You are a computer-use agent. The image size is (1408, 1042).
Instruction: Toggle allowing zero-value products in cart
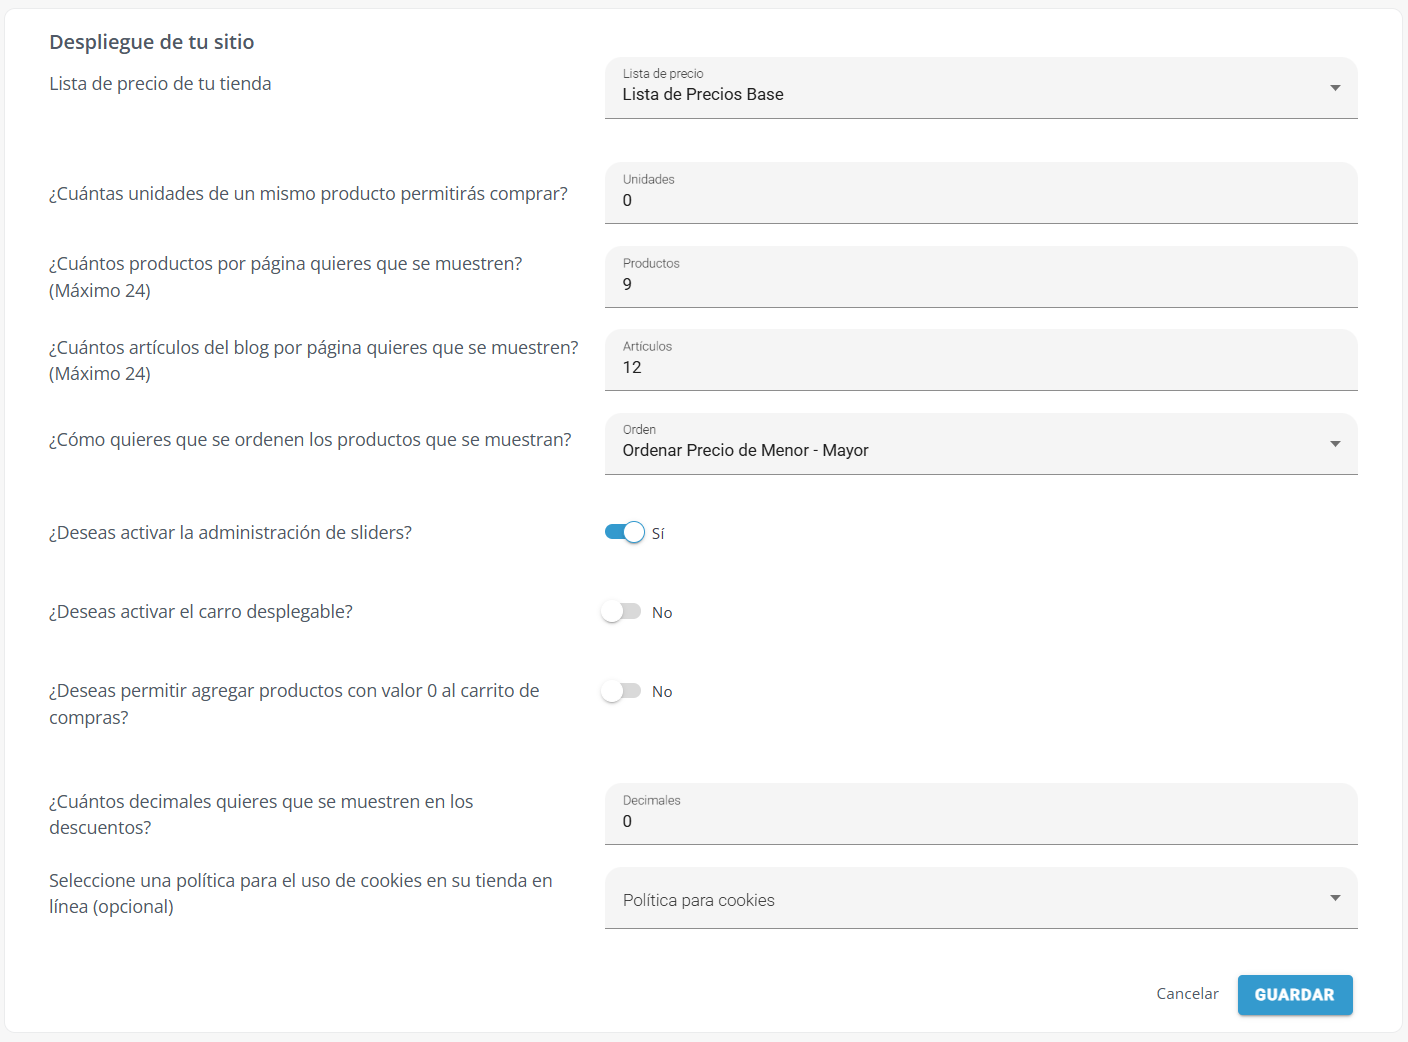[621, 690]
